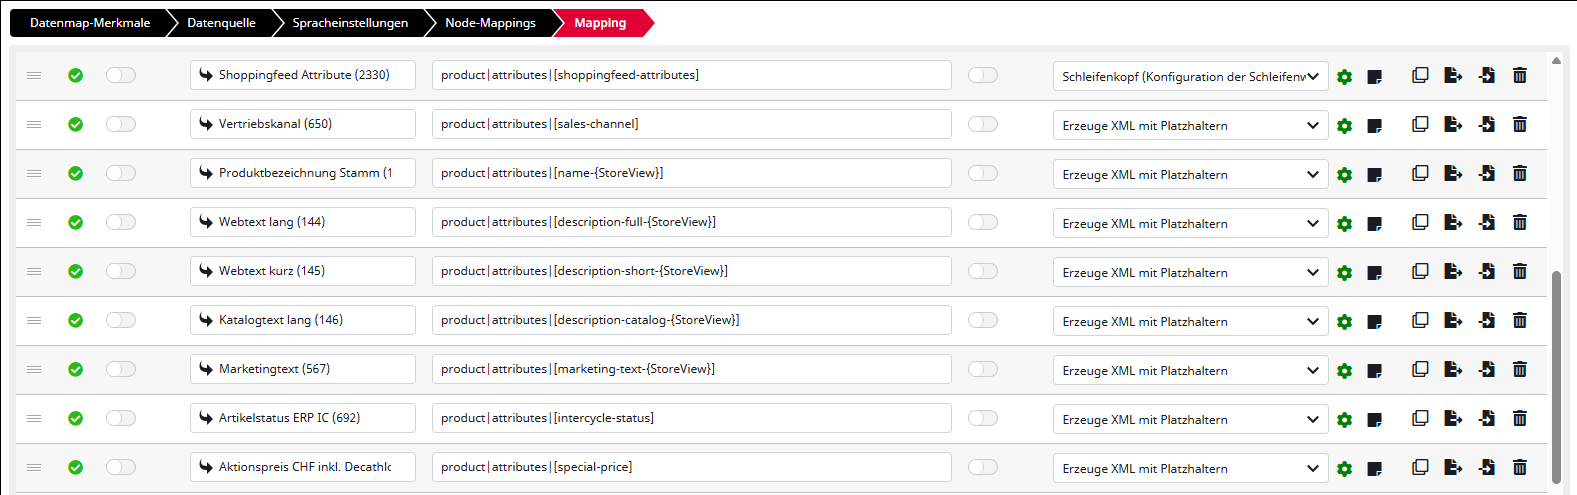Expand Erzeuge XML dropdown for Webtext kurz
This screenshot has width=1577, height=495.
[x=1190, y=272]
